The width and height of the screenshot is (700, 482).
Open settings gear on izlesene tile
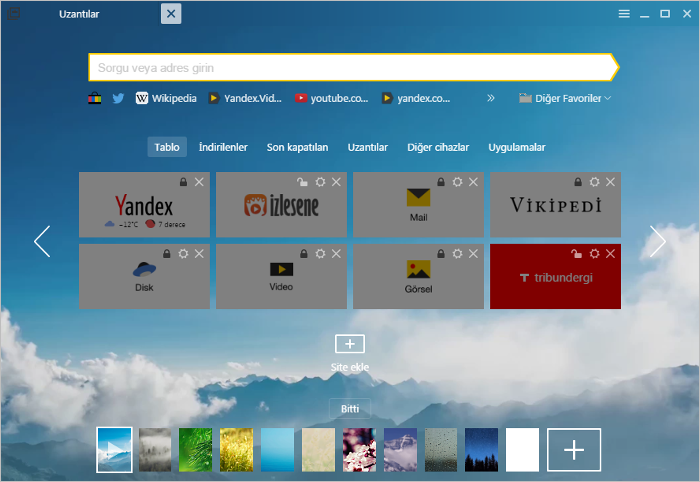[x=320, y=182]
